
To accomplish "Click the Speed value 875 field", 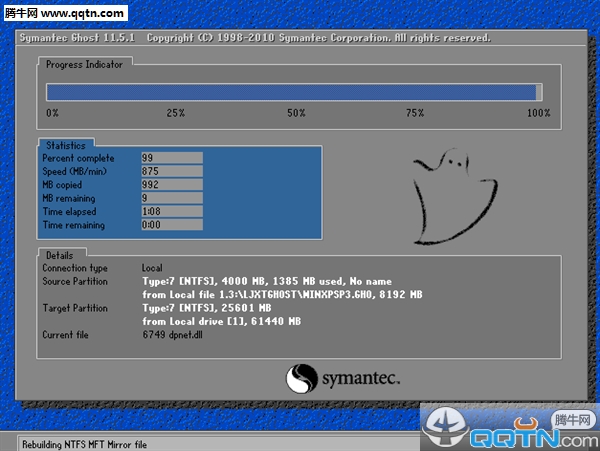I will tap(172, 171).
